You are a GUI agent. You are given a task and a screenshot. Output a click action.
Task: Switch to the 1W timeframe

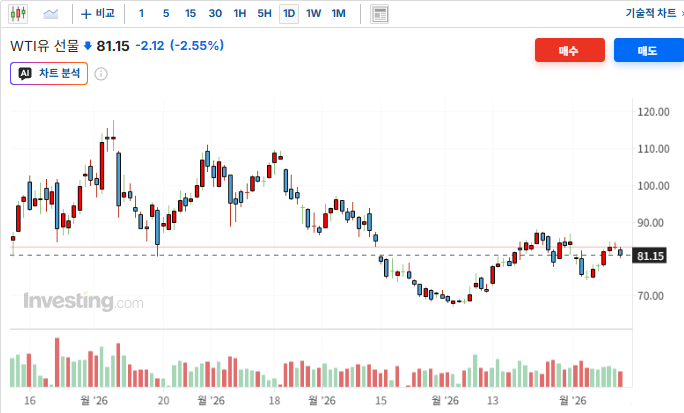[313, 14]
